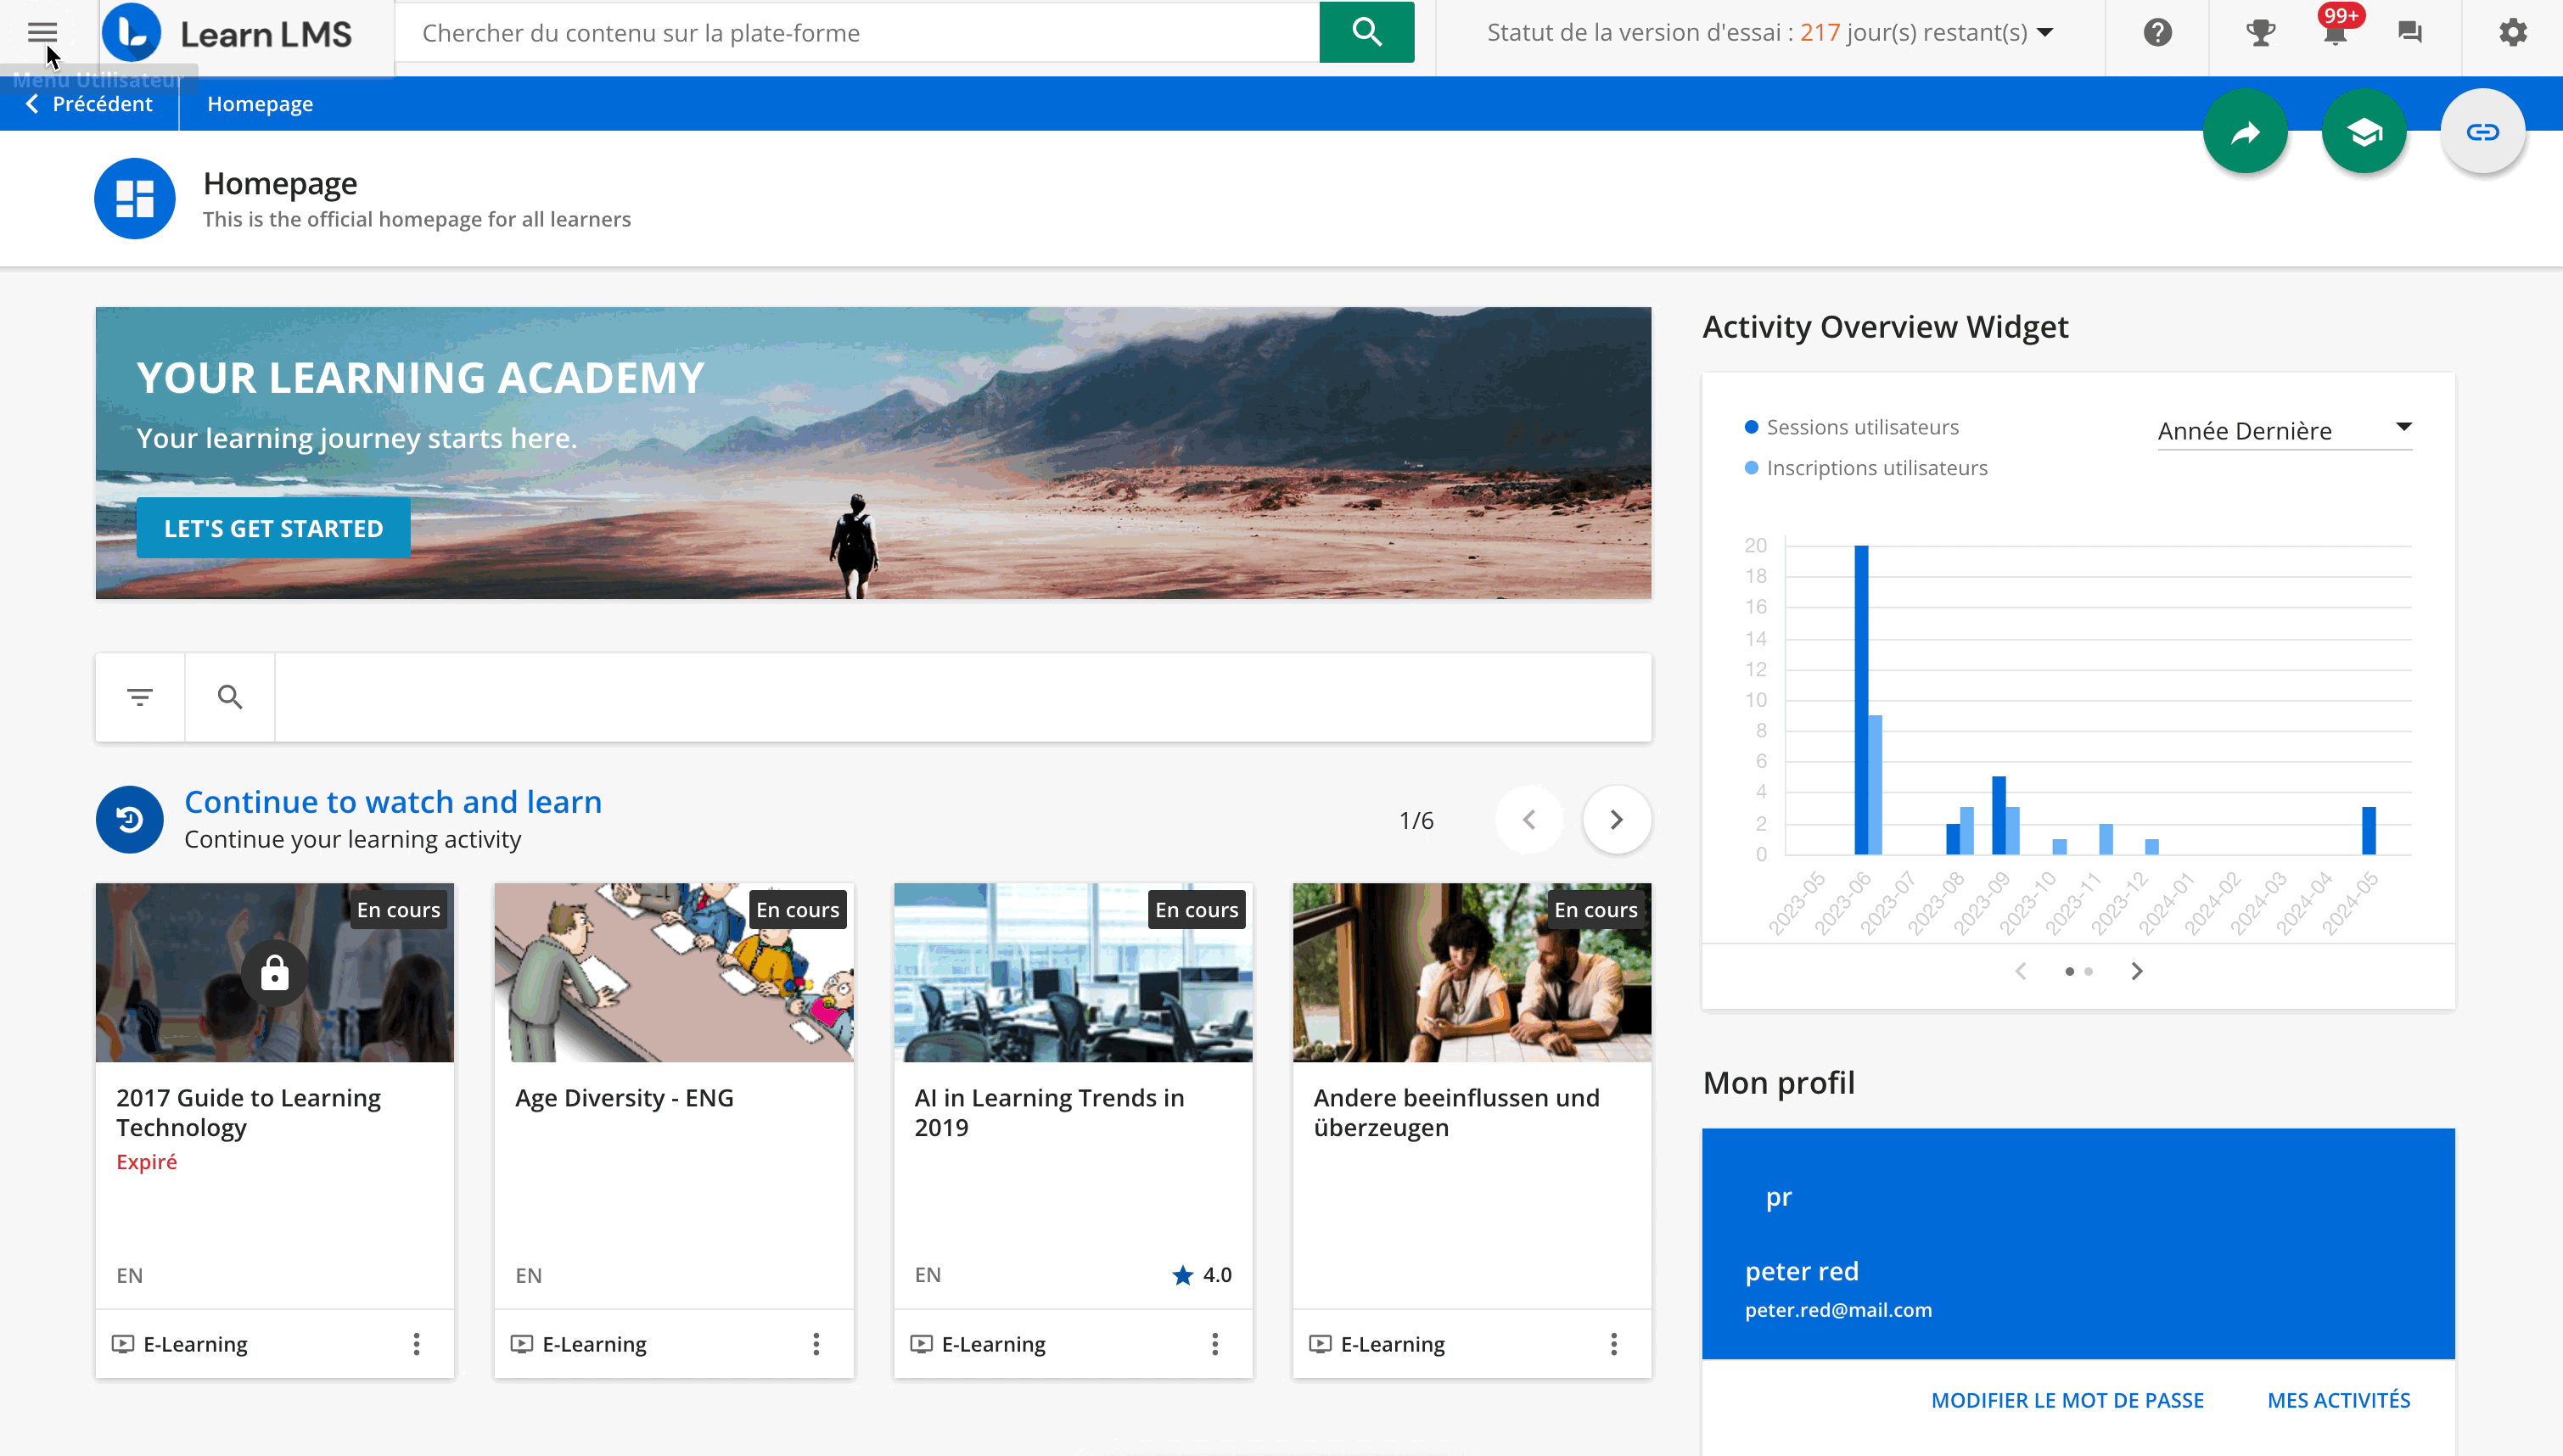The image size is (2563, 1456).
Task: Click the catalog filter search field
Action: (962, 697)
